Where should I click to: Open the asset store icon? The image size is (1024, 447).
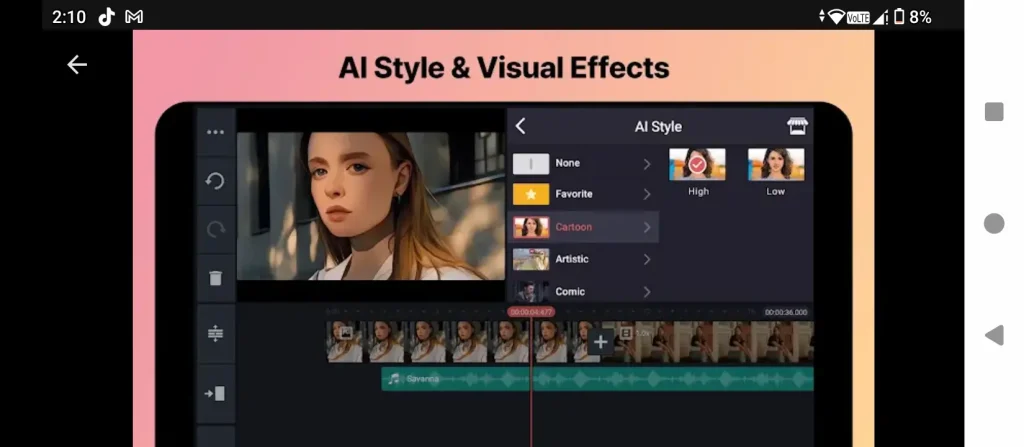click(796, 126)
